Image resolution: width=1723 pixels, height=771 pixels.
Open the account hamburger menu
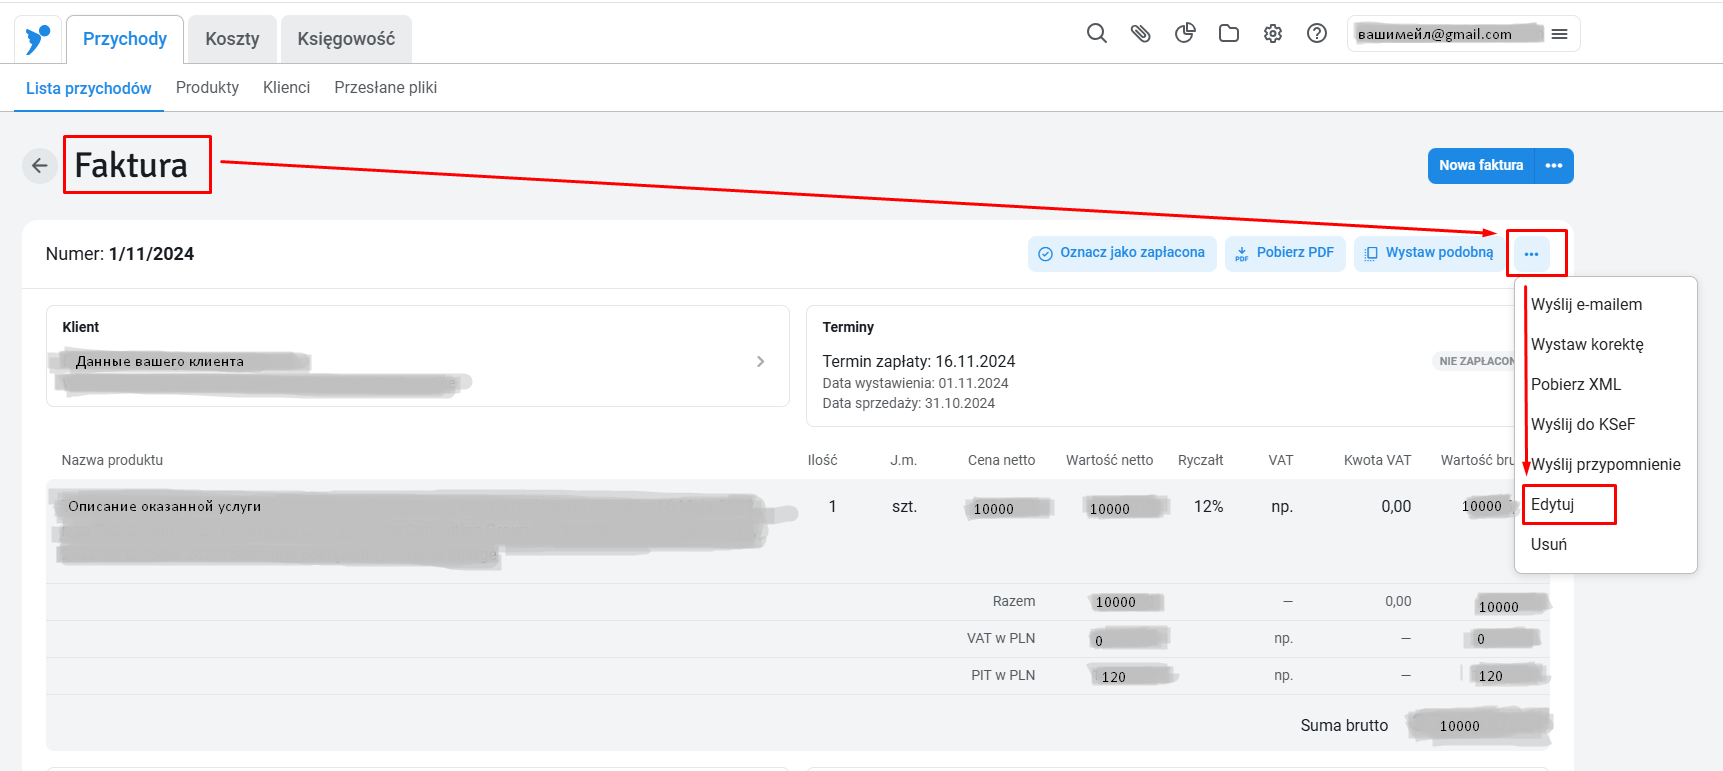(1559, 34)
